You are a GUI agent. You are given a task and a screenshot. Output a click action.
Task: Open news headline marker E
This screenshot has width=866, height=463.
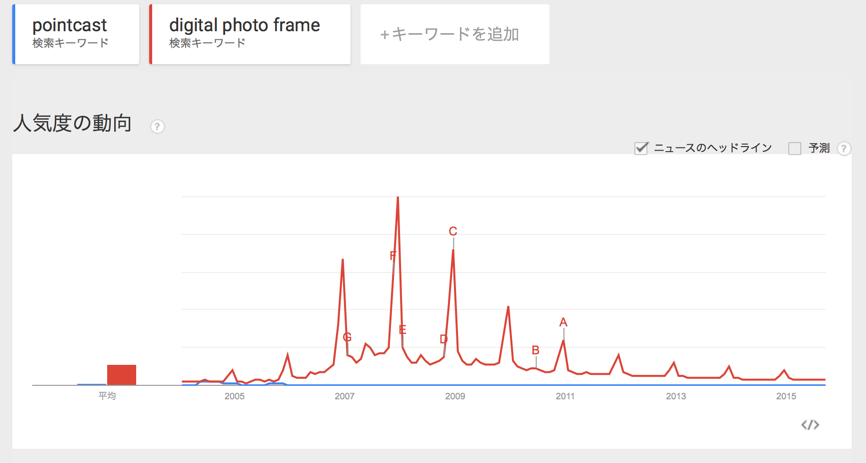pyautogui.click(x=403, y=330)
